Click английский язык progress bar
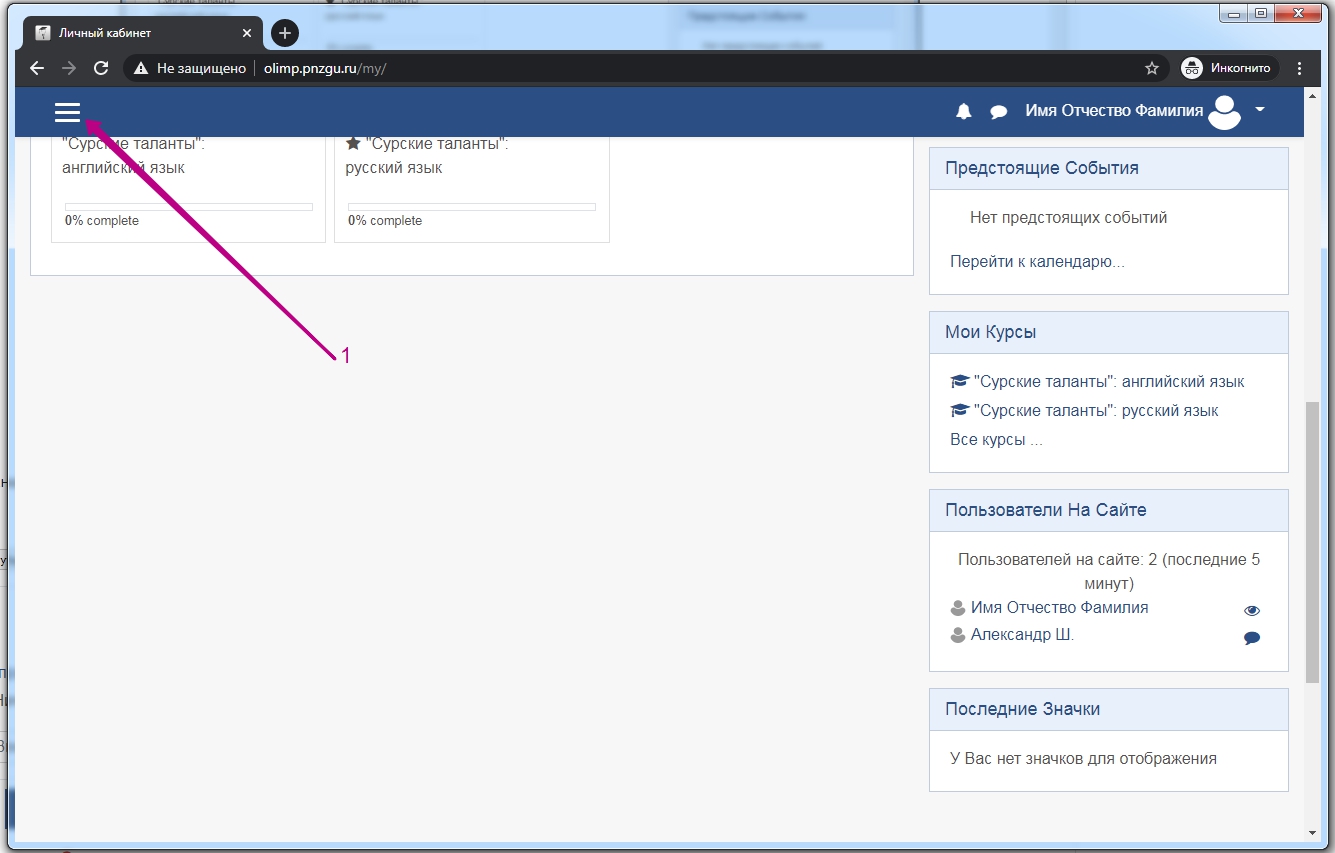Image resolution: width=1335 pixels, height=853 pixels. (x=189, y=207)
